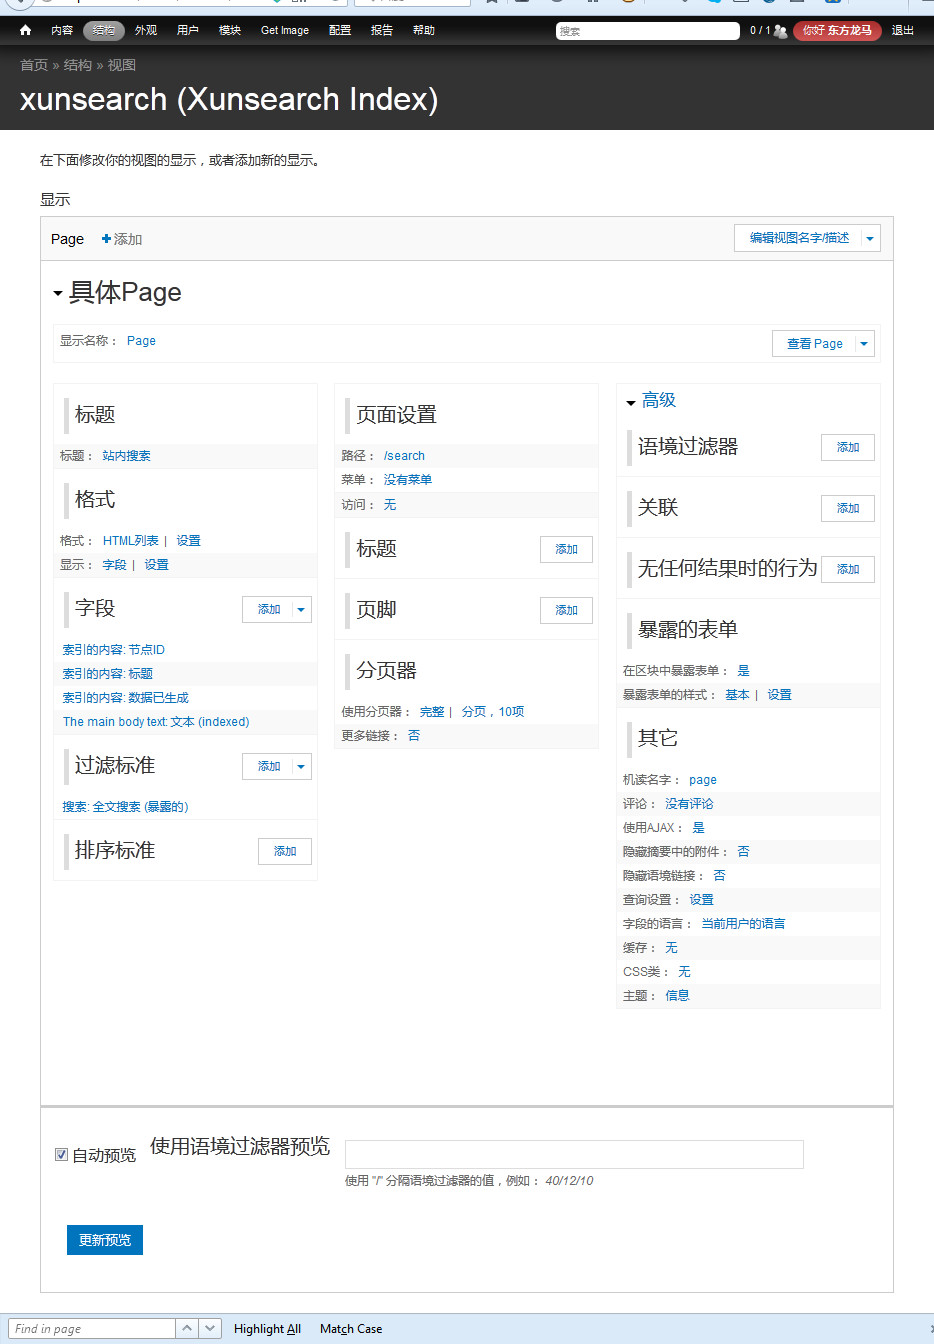This screenshot has height=1344, width=934.
Task: Open the 你好 东方龙马 account button
Action: tap(837, 31)
